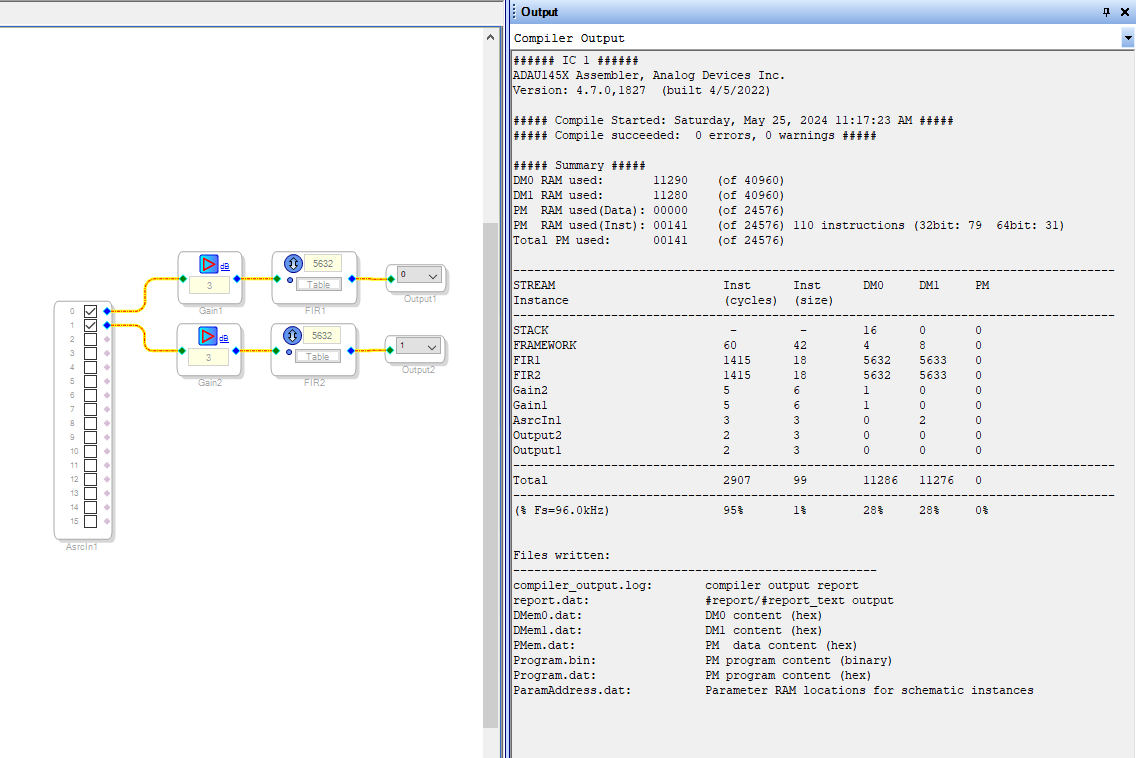Click 'Program.bin:' in files written list
The height and width of the screenshot is (758, 1136).
coord(555,661)
